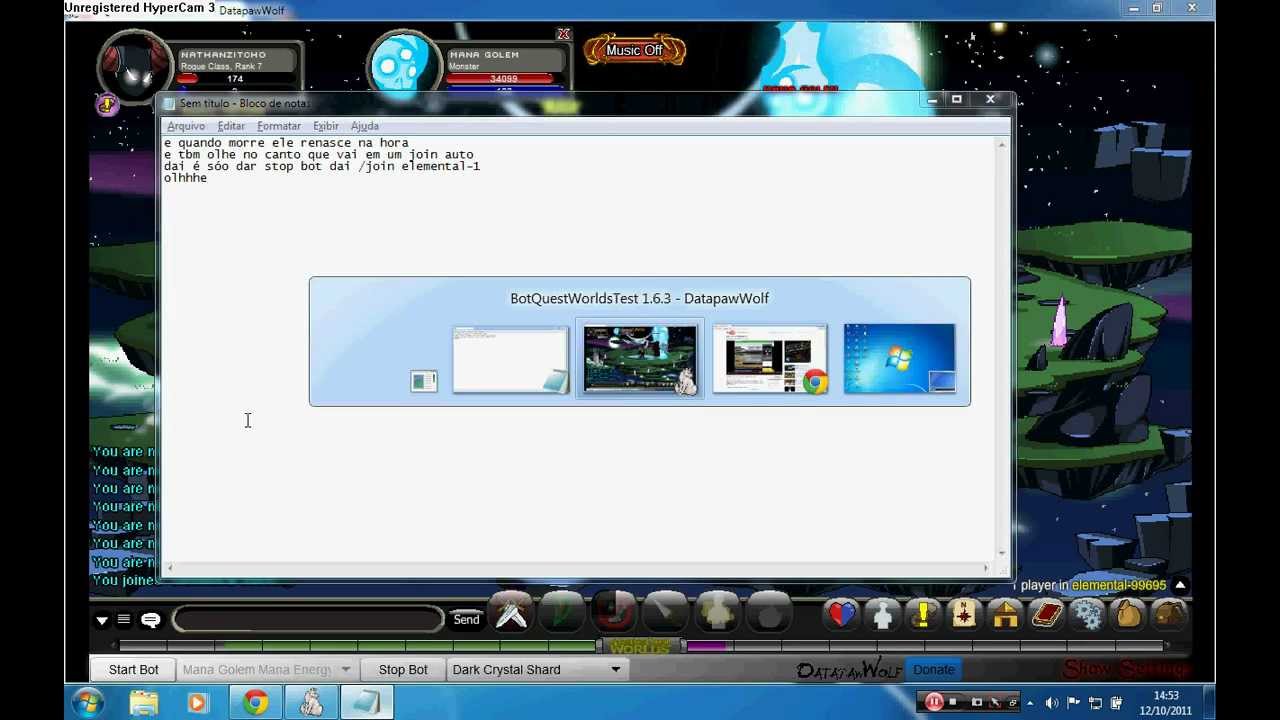Click the wolf bot app taskbar icon
The width and height of the screenshot is (1280, 720).
(311, 703)
